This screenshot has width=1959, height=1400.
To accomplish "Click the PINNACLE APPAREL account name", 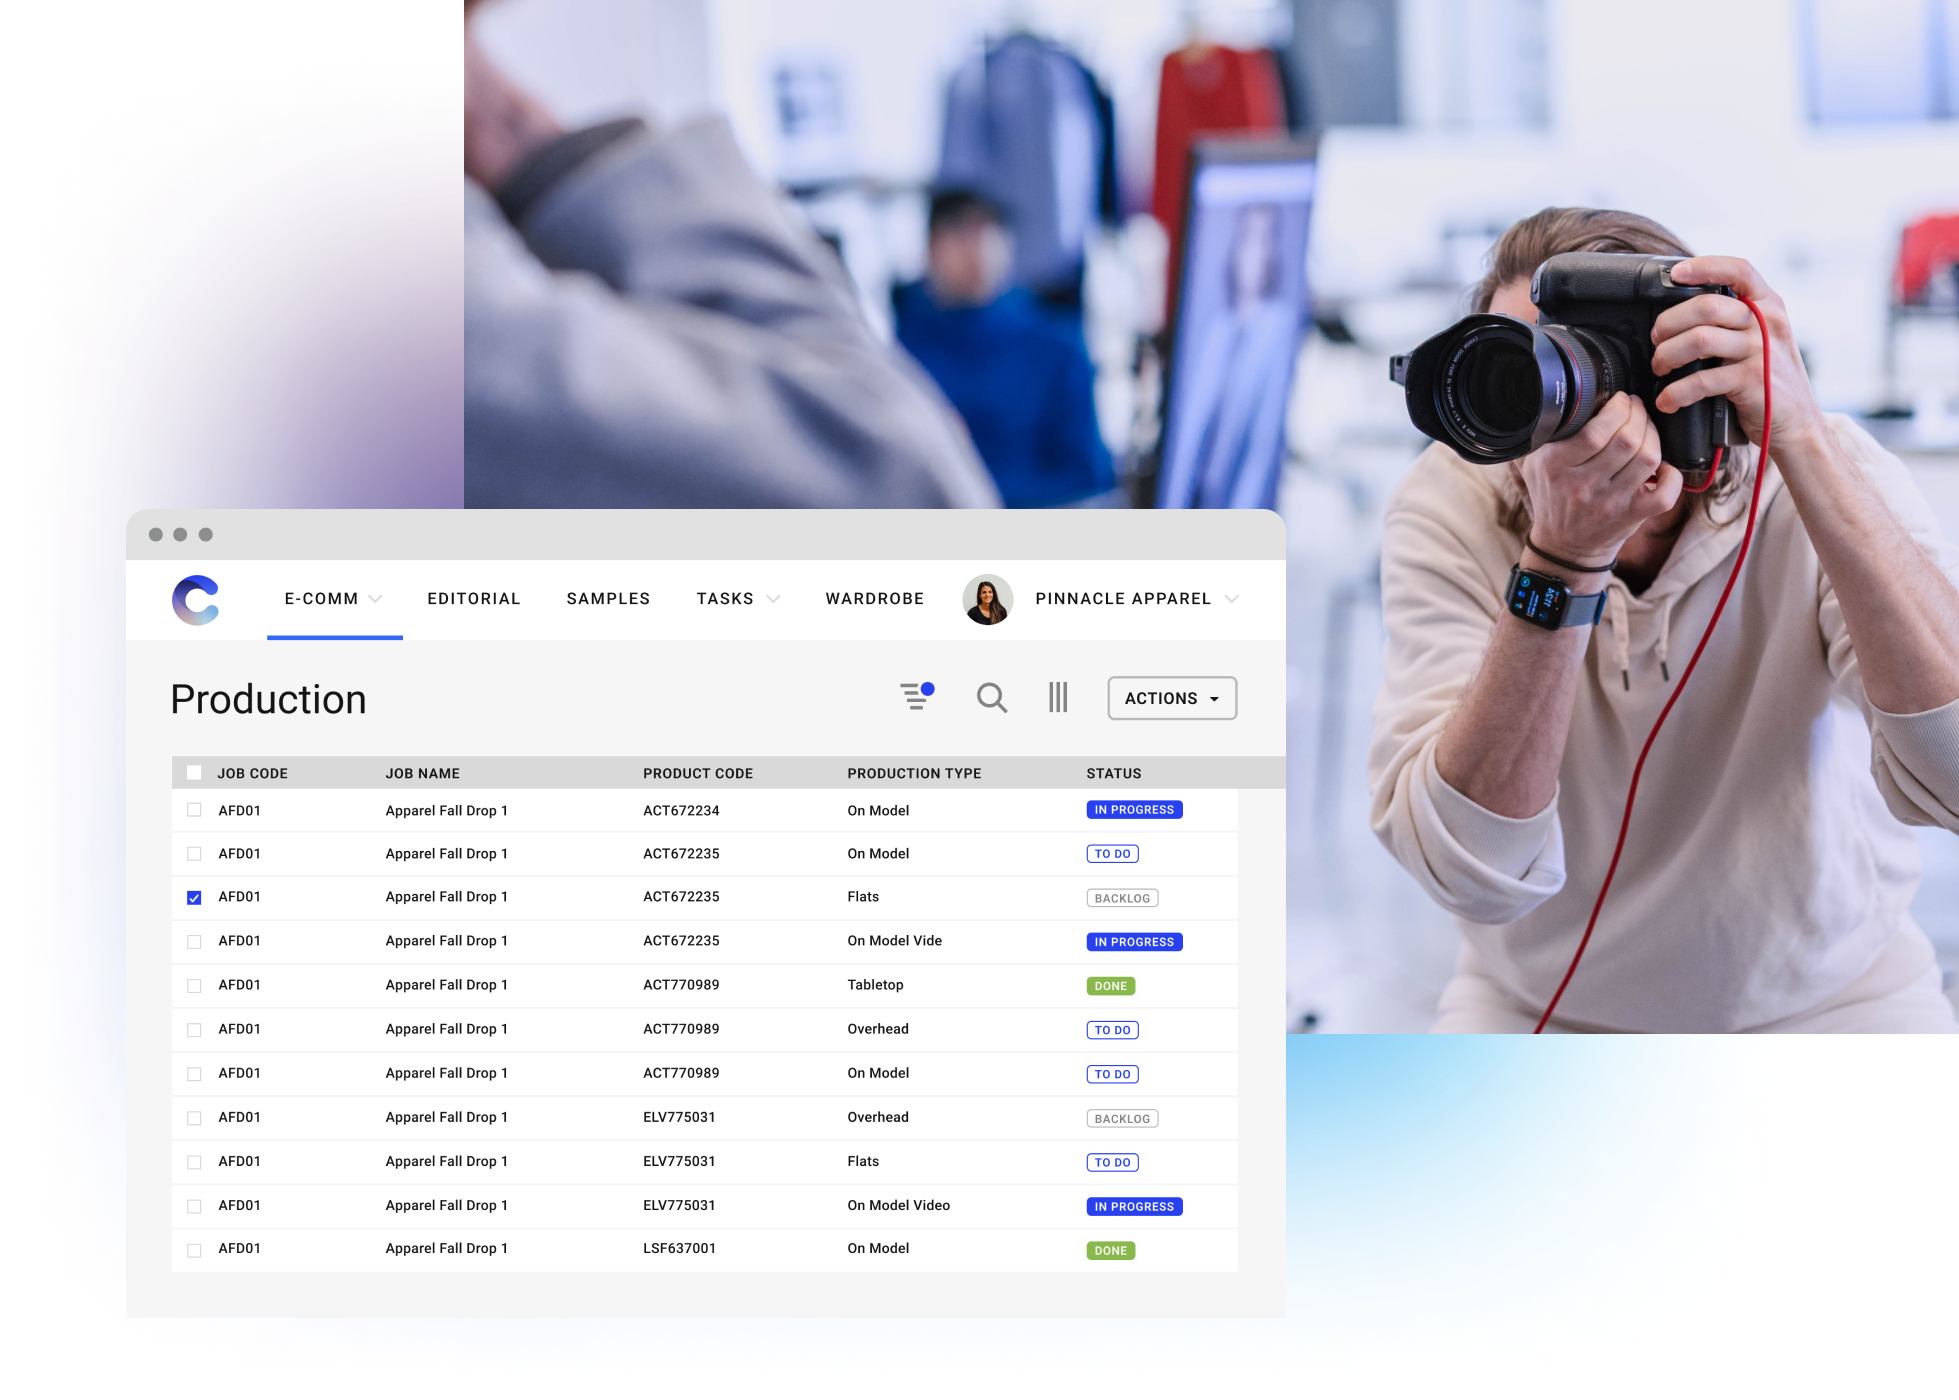I will coord(1123,599).
